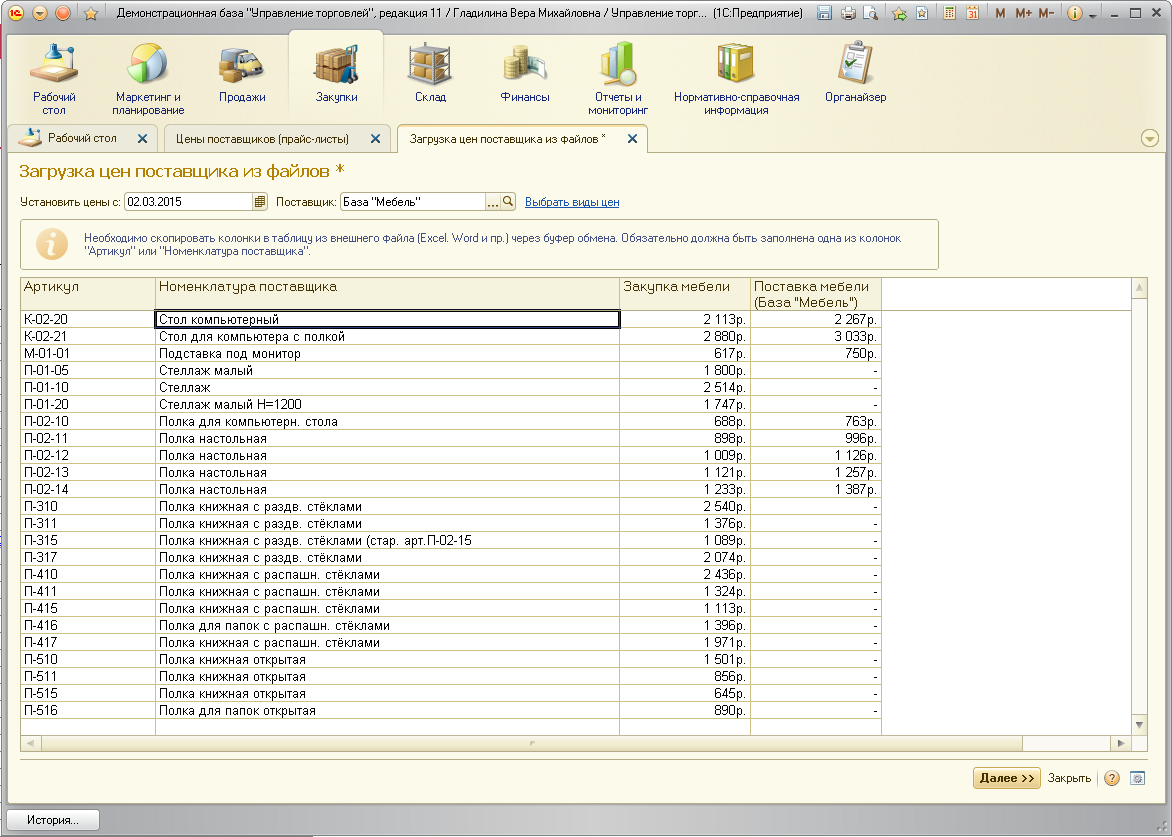The image size is (1172, 837).
Task: Click horizontal scrollbar right arrow
Action: [1120, 744]
